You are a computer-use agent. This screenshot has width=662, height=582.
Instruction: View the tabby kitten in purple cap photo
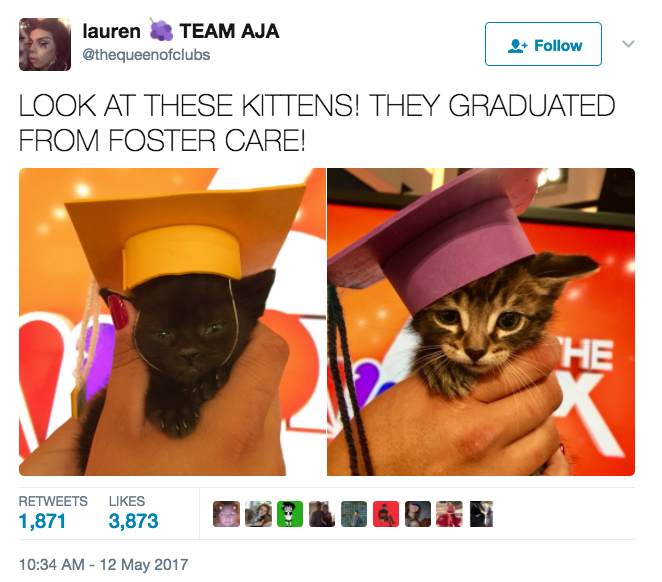pos(481,322)
